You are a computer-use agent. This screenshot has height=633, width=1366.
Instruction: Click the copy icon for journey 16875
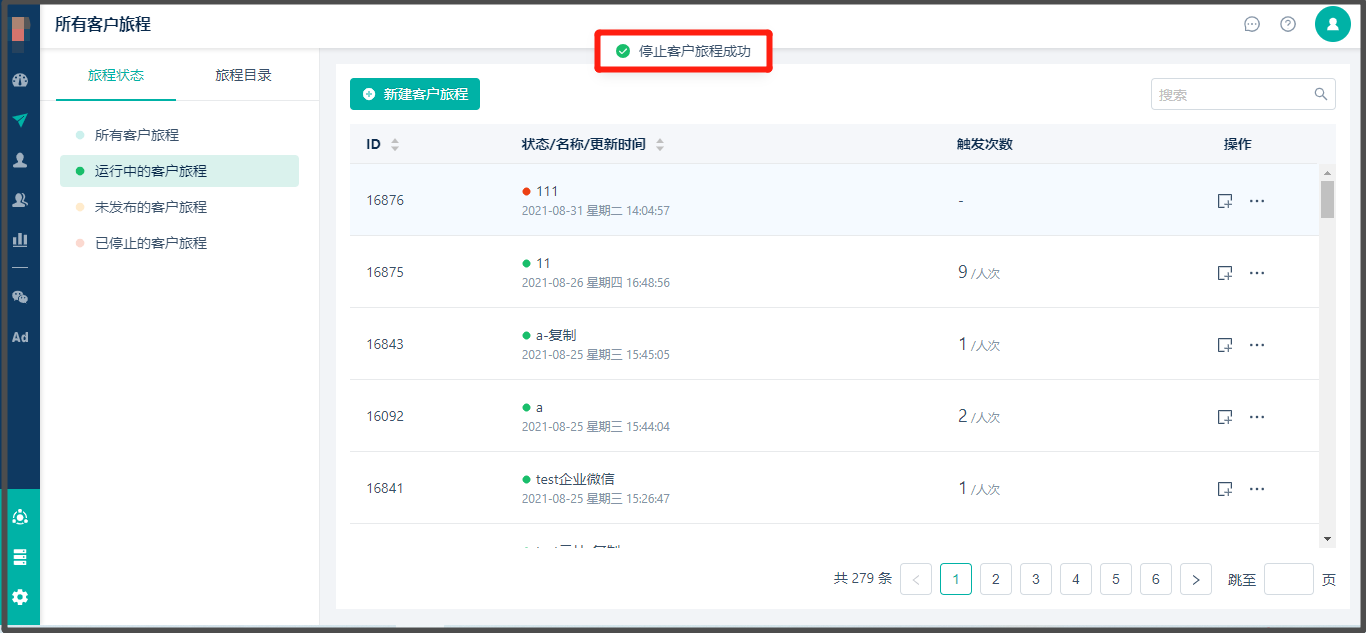coord(1224,273)
